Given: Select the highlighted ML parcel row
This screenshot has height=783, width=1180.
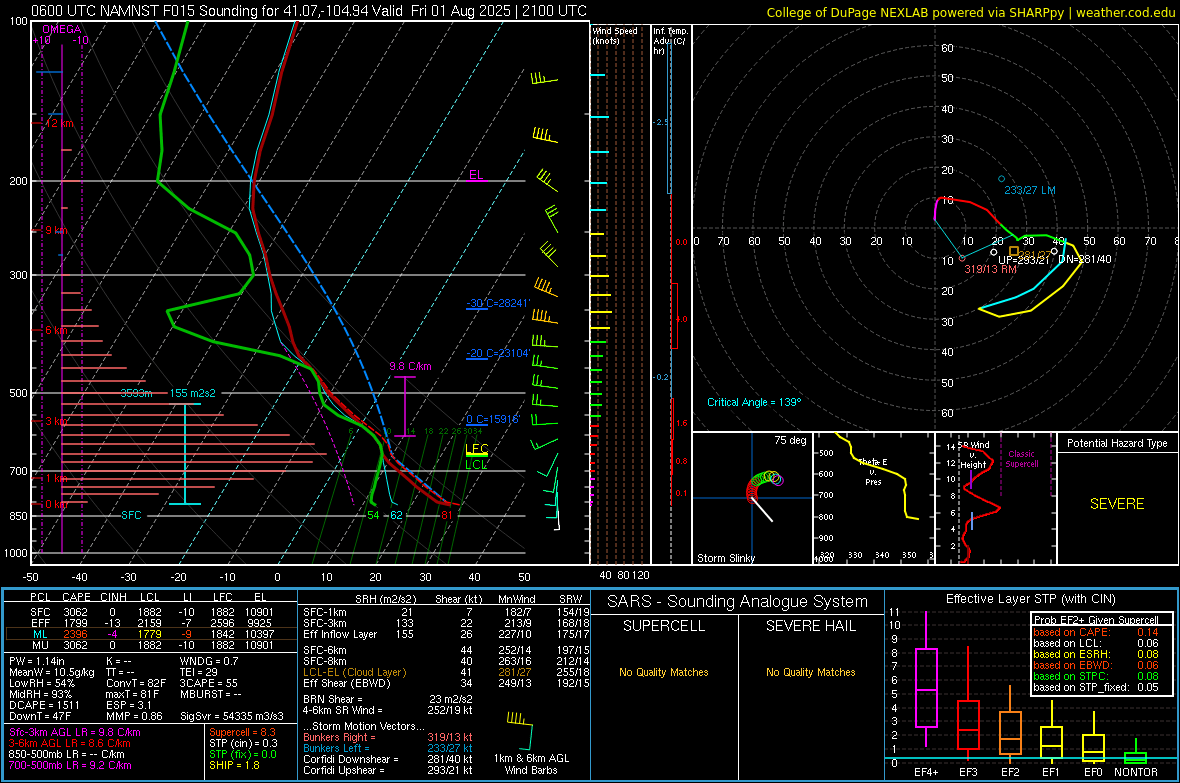Looking at the screenshot, I should click(x=151, y=634).
